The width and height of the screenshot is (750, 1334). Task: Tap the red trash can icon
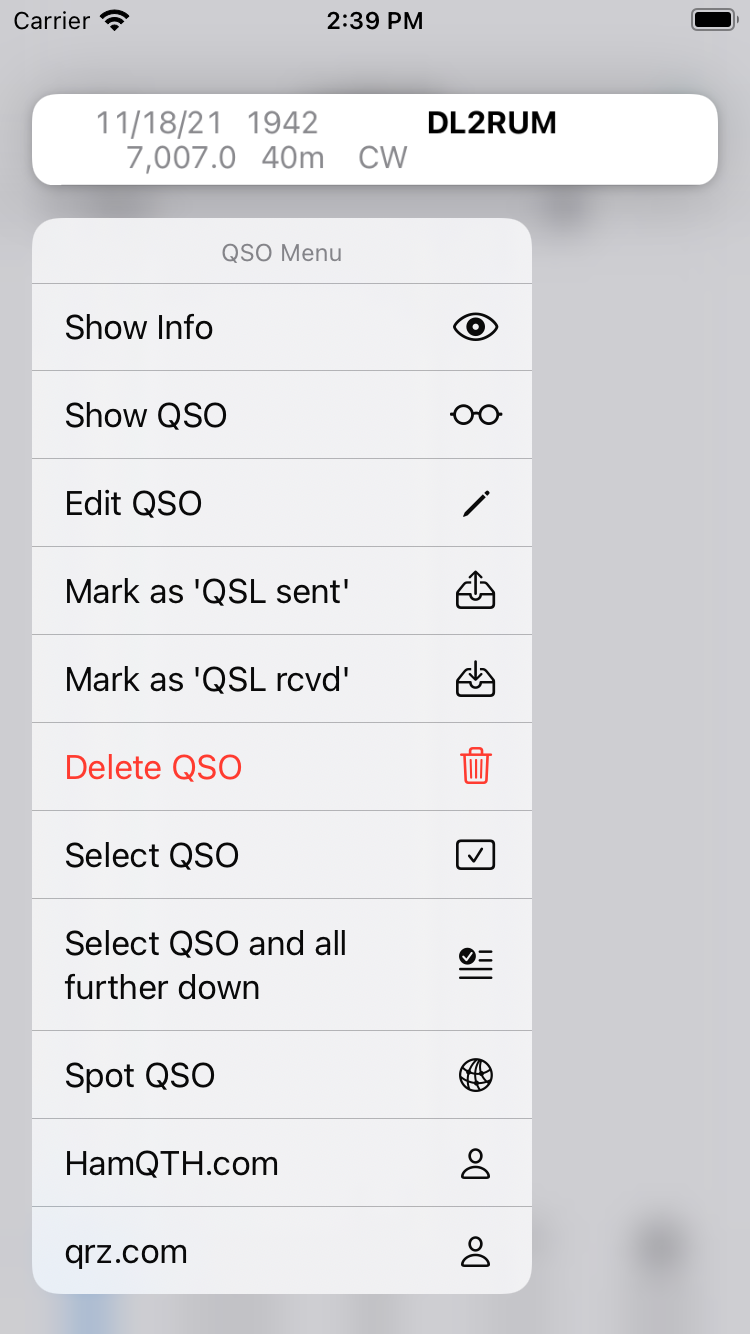(475, 767)
